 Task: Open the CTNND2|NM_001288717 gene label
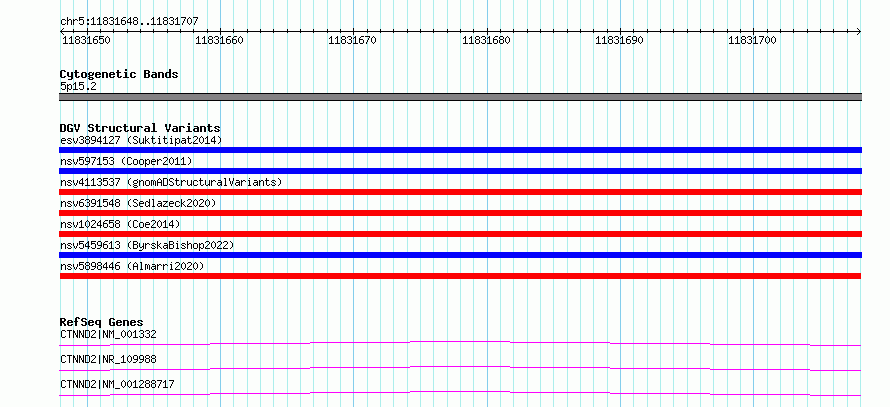117,384
